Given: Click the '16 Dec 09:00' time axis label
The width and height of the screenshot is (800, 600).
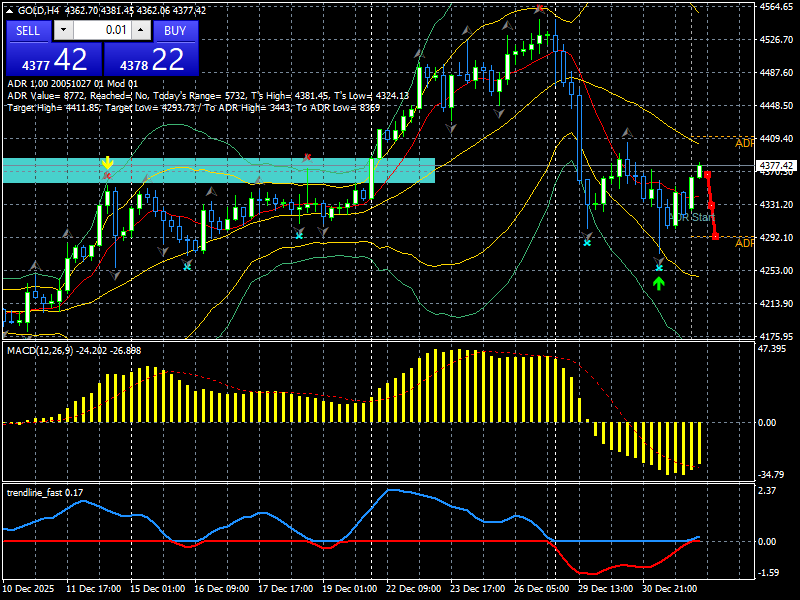Looking at the screenshot, I should coord(221,588).
